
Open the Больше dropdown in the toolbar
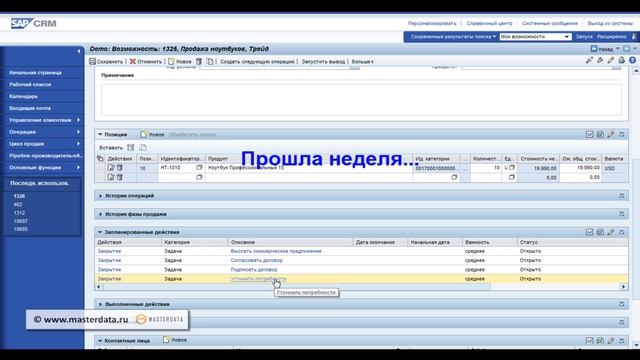362,62
